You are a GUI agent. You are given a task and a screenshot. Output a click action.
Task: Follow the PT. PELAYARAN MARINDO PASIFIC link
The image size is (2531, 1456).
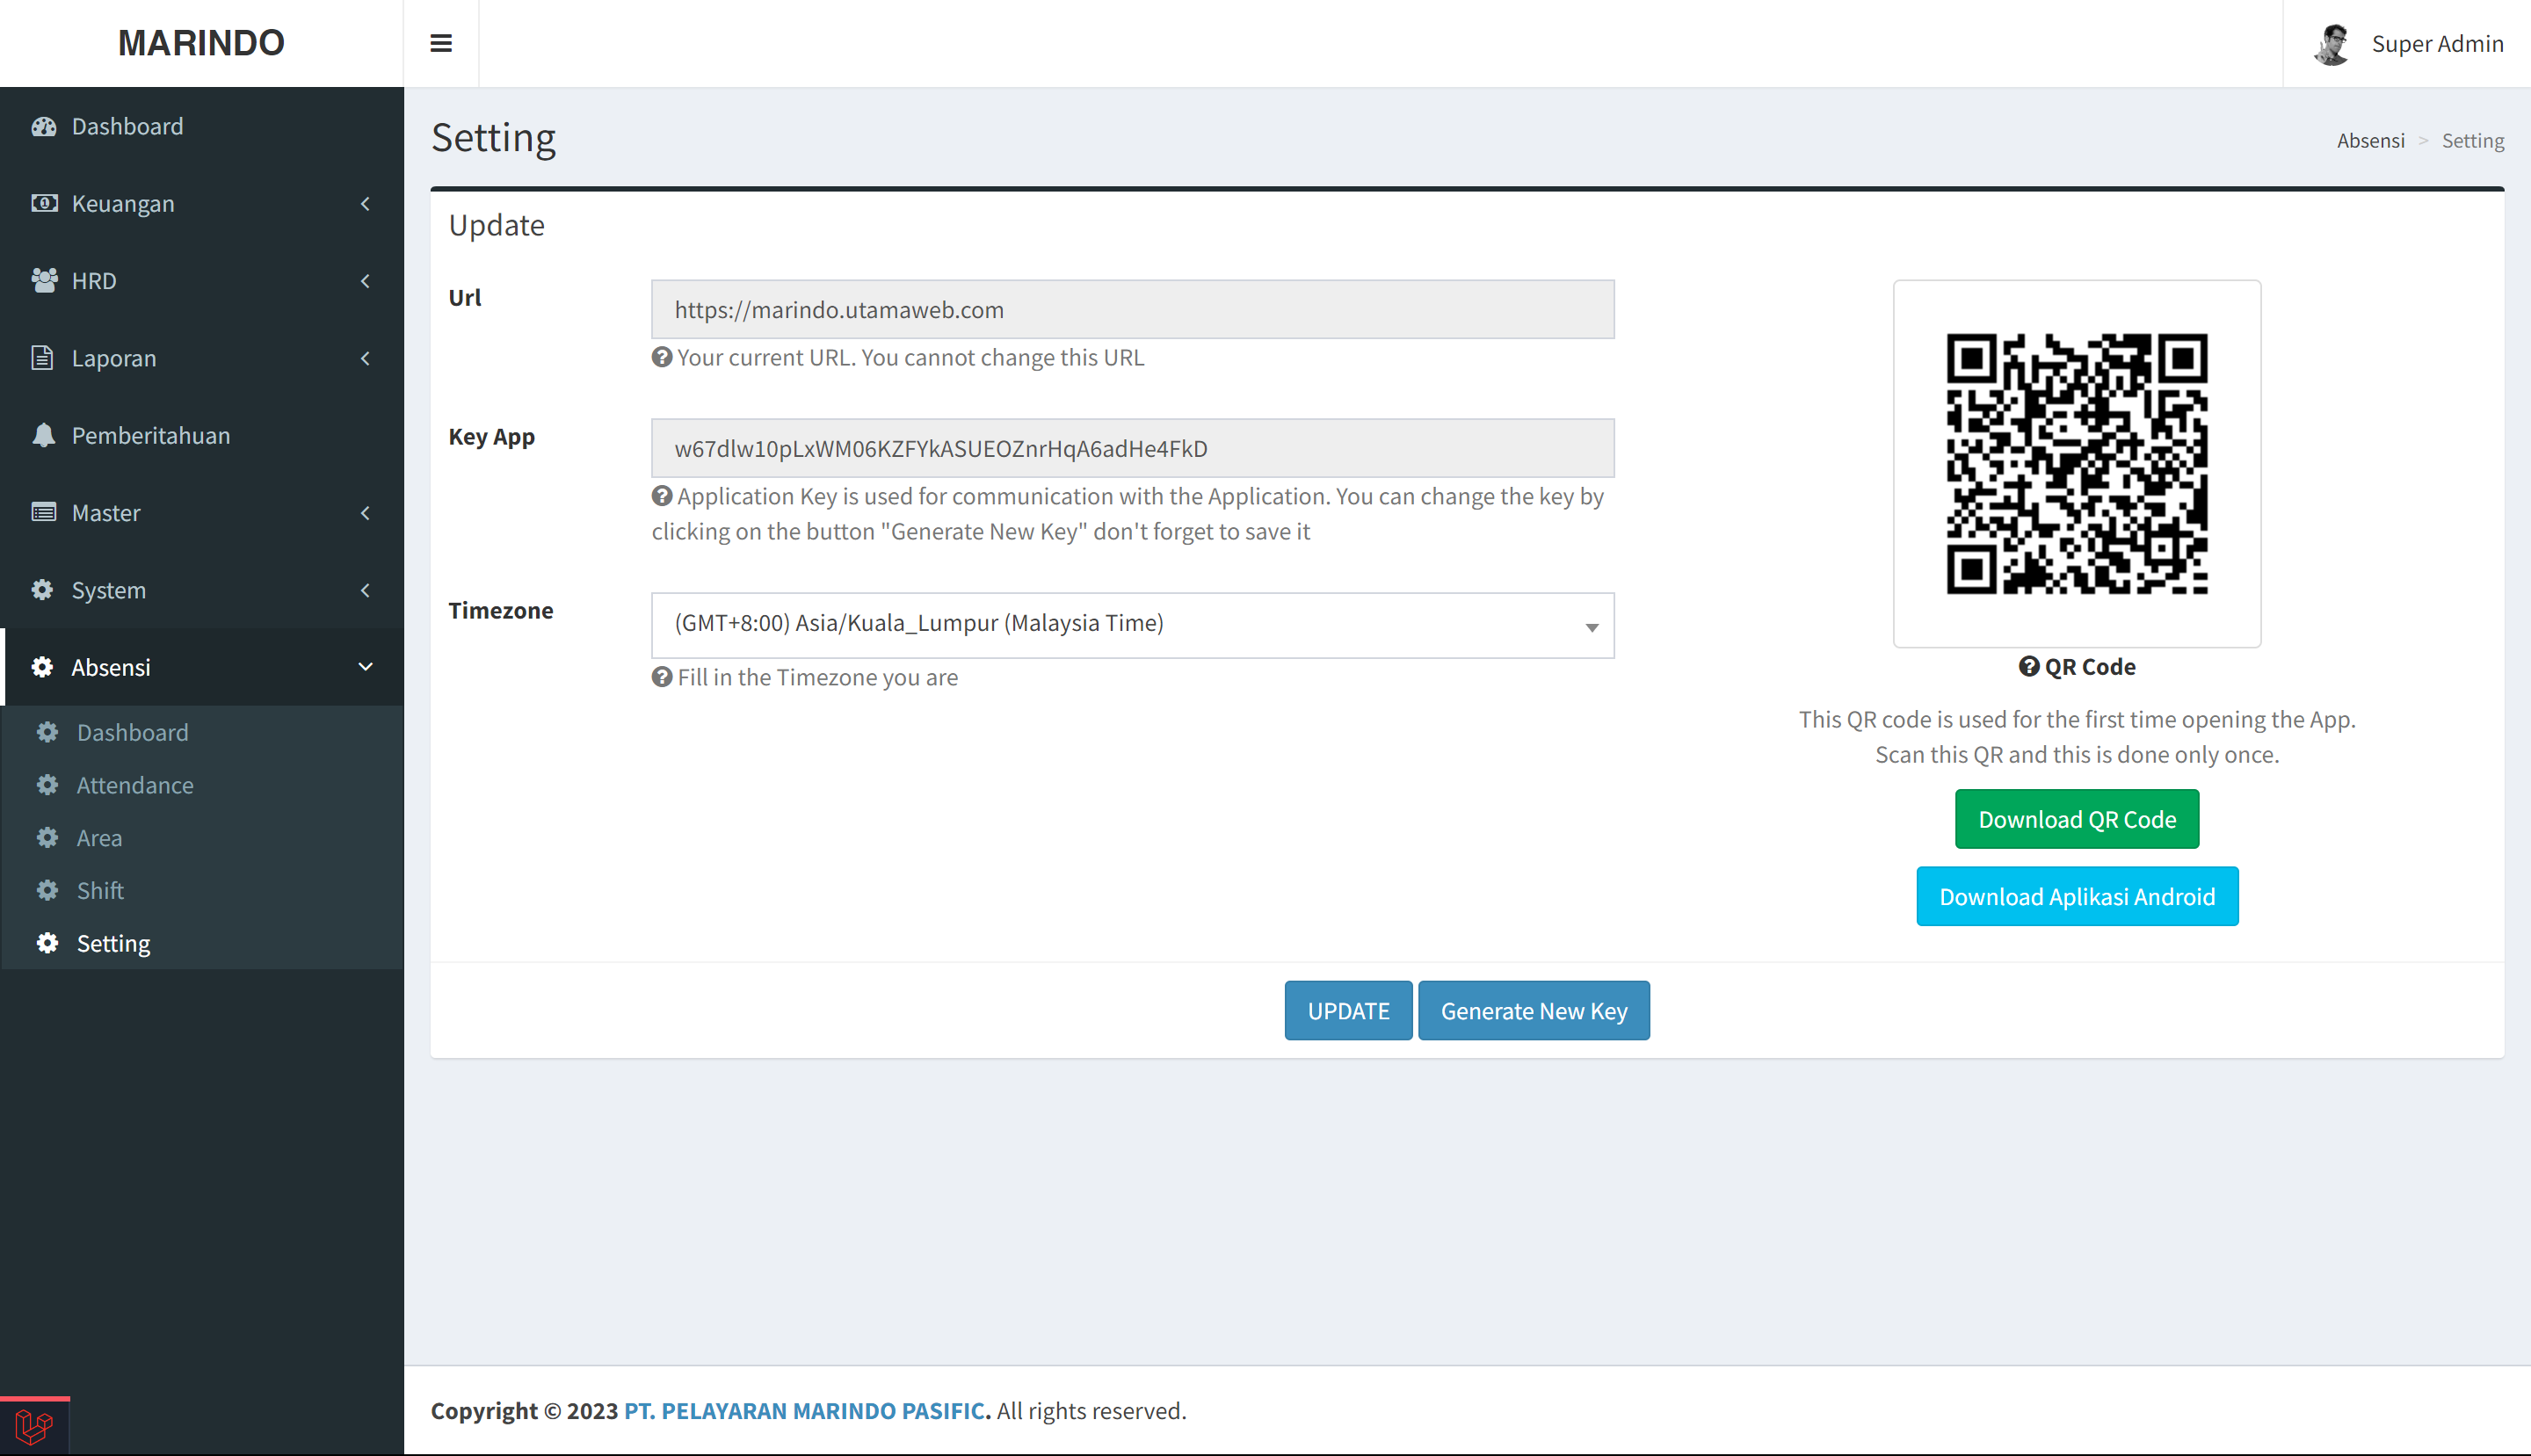806,1410
